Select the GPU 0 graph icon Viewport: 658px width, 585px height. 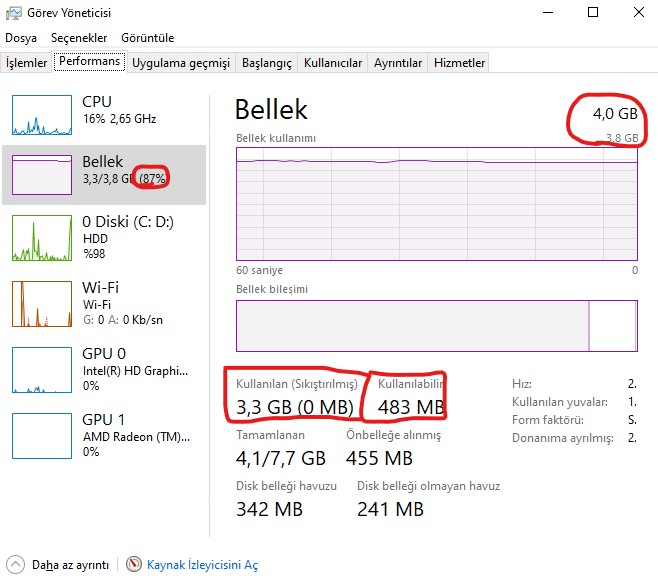tap(42, 371)
